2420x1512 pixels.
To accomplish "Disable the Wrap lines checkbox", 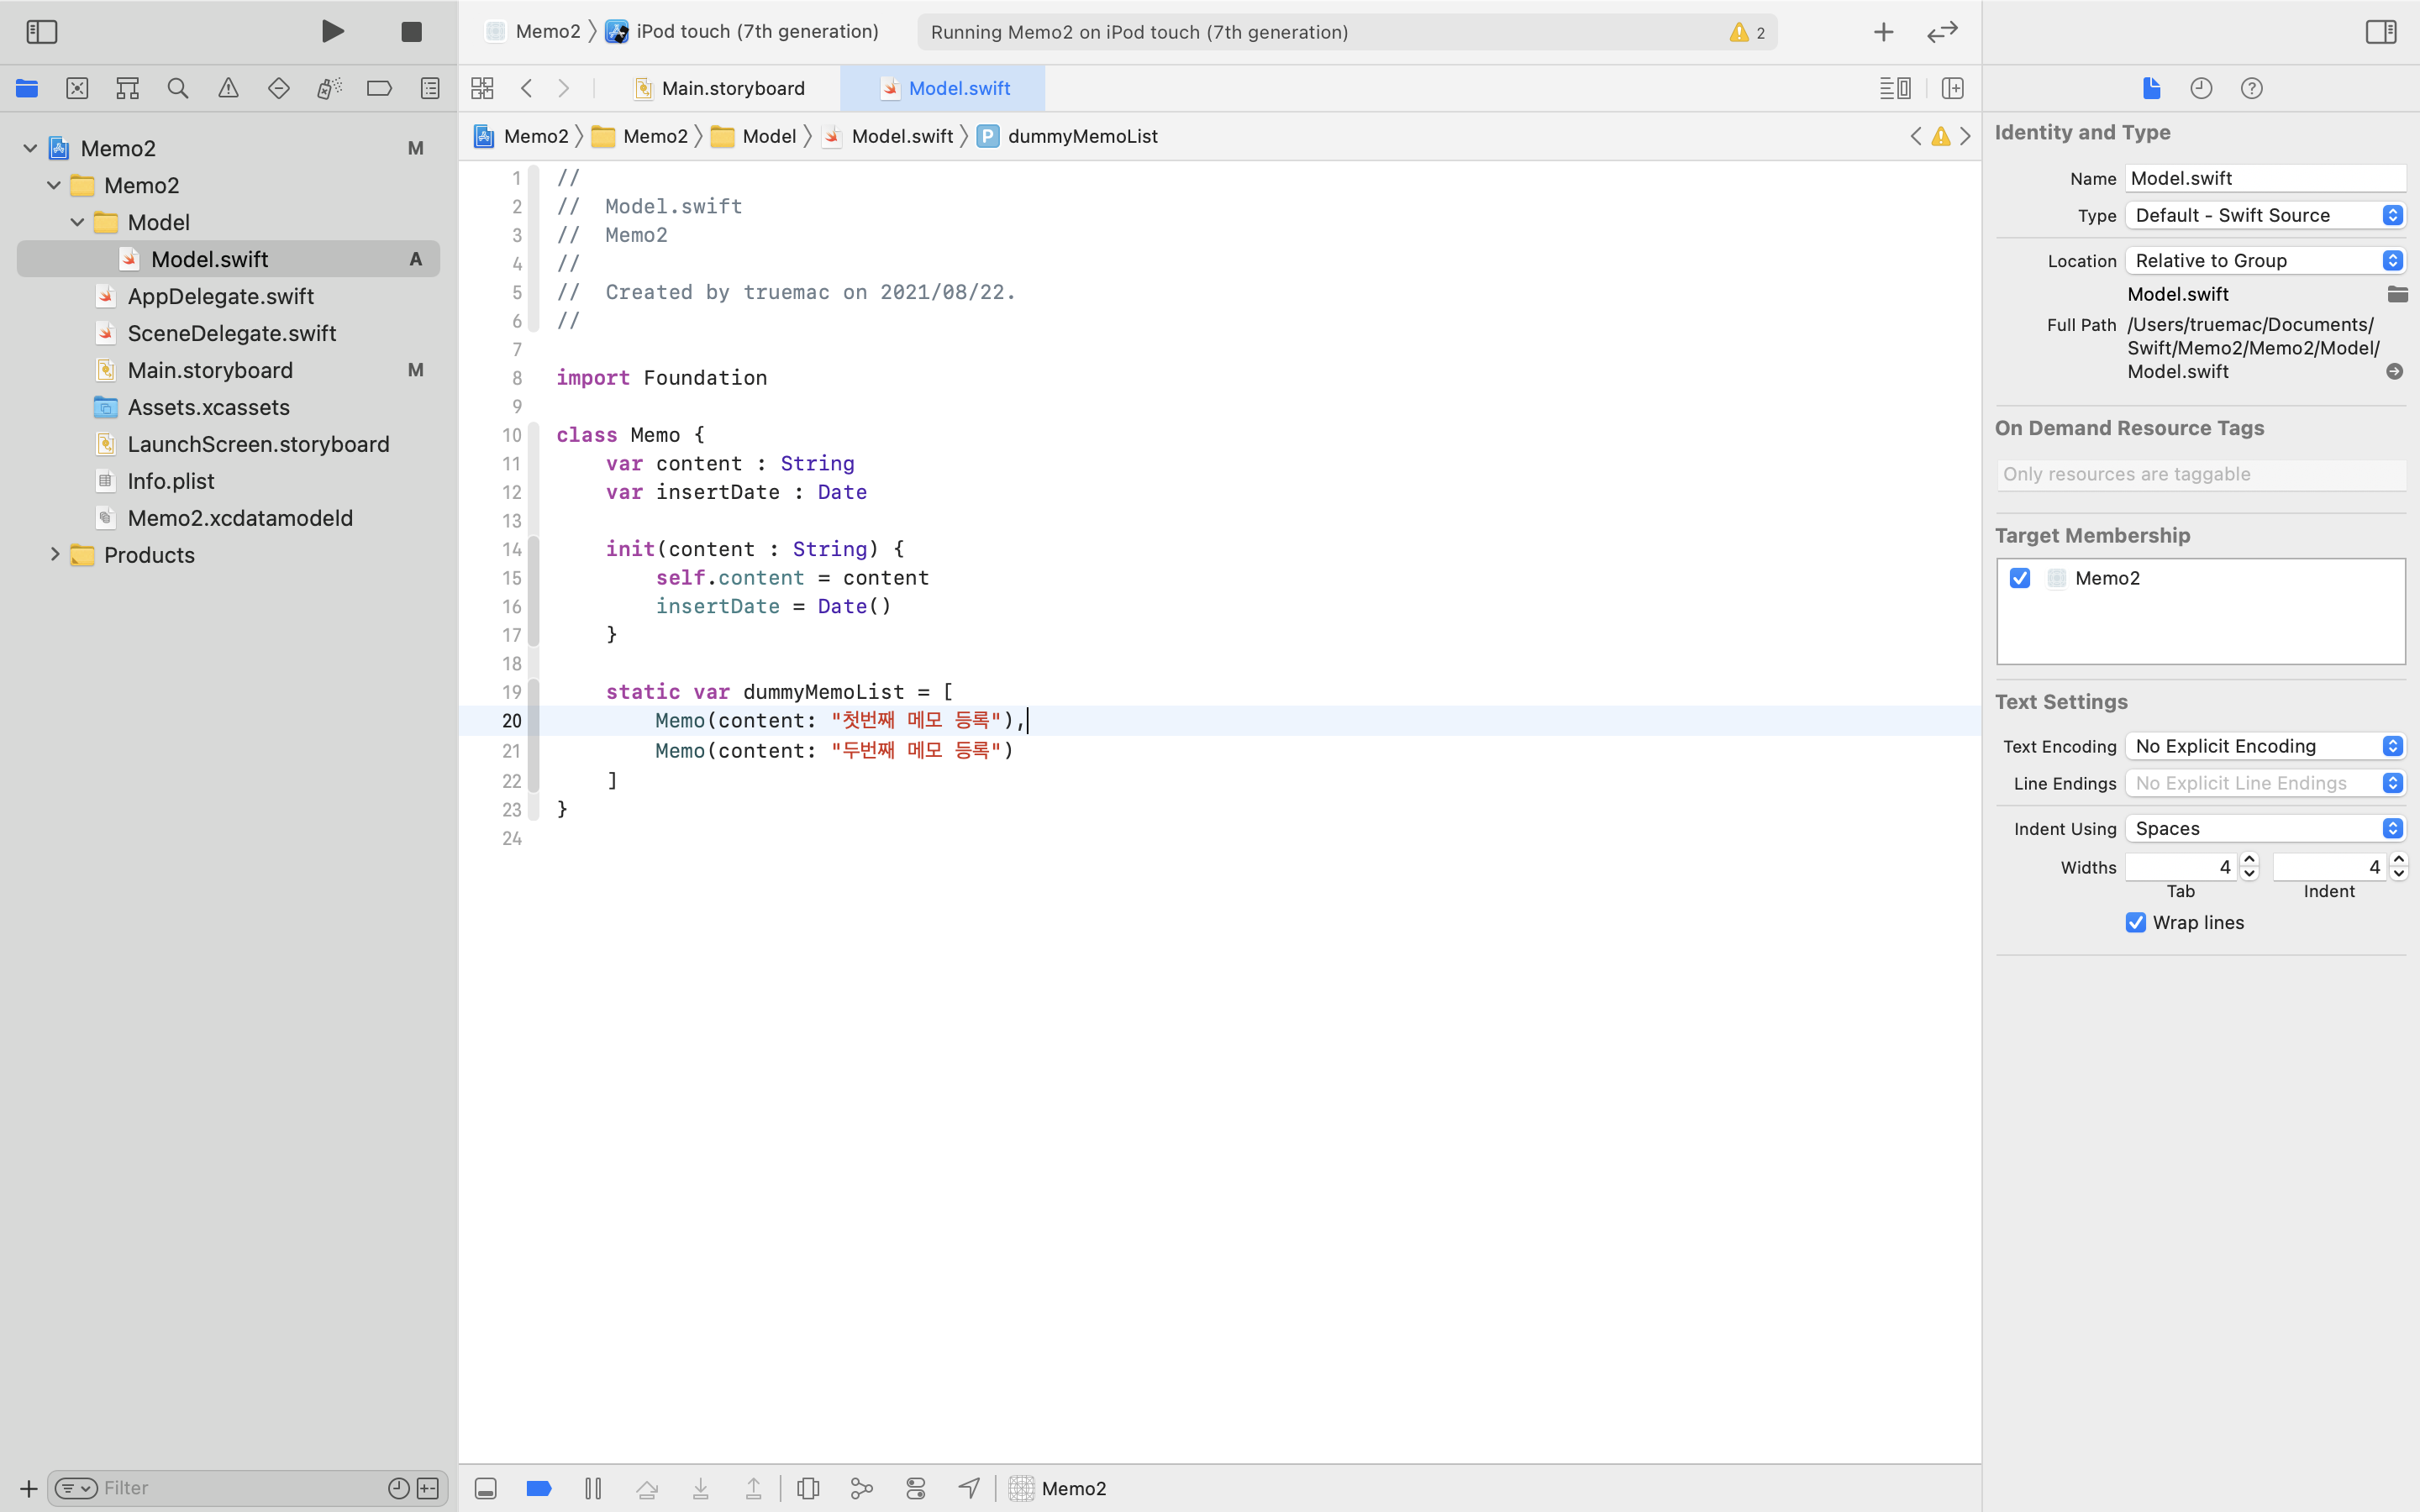I will pyautogui.click(x=2136, y=922).
